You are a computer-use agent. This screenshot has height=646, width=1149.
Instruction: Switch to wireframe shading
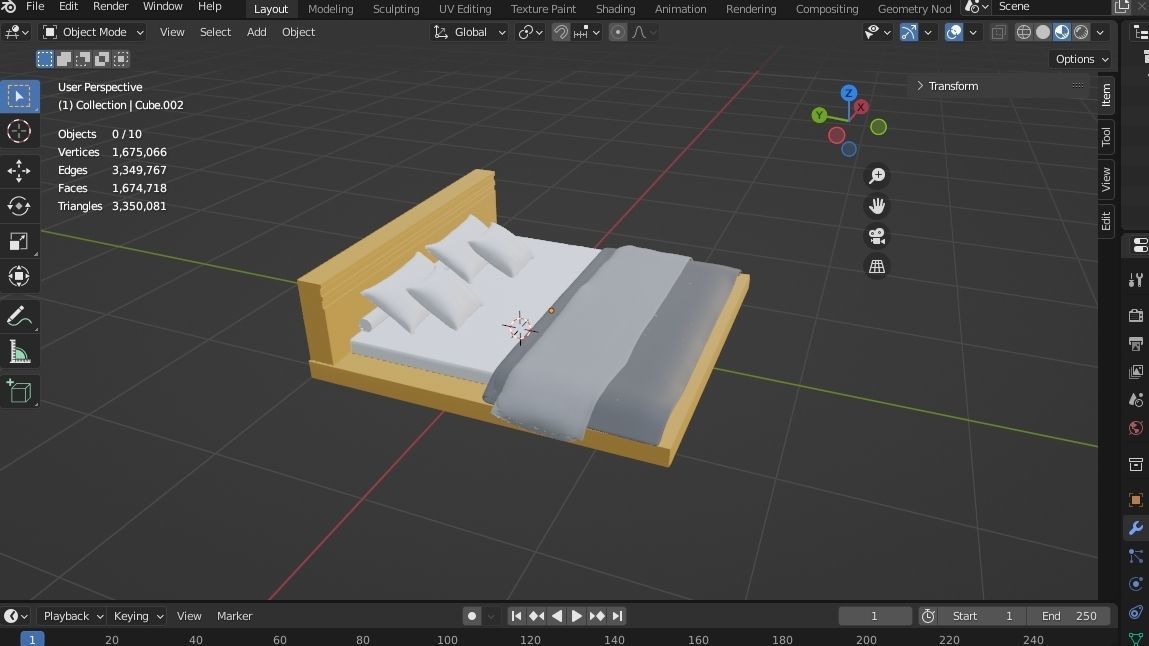[1024, 32]
